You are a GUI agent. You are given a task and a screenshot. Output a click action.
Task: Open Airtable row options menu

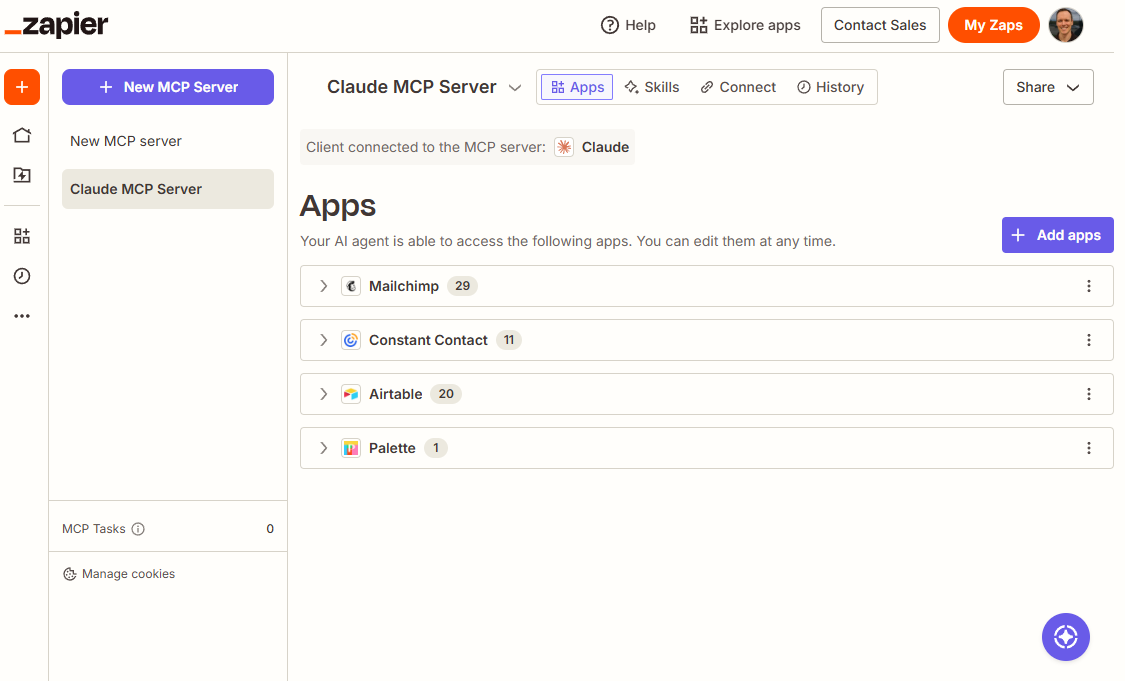click(x=1088, y=394)
